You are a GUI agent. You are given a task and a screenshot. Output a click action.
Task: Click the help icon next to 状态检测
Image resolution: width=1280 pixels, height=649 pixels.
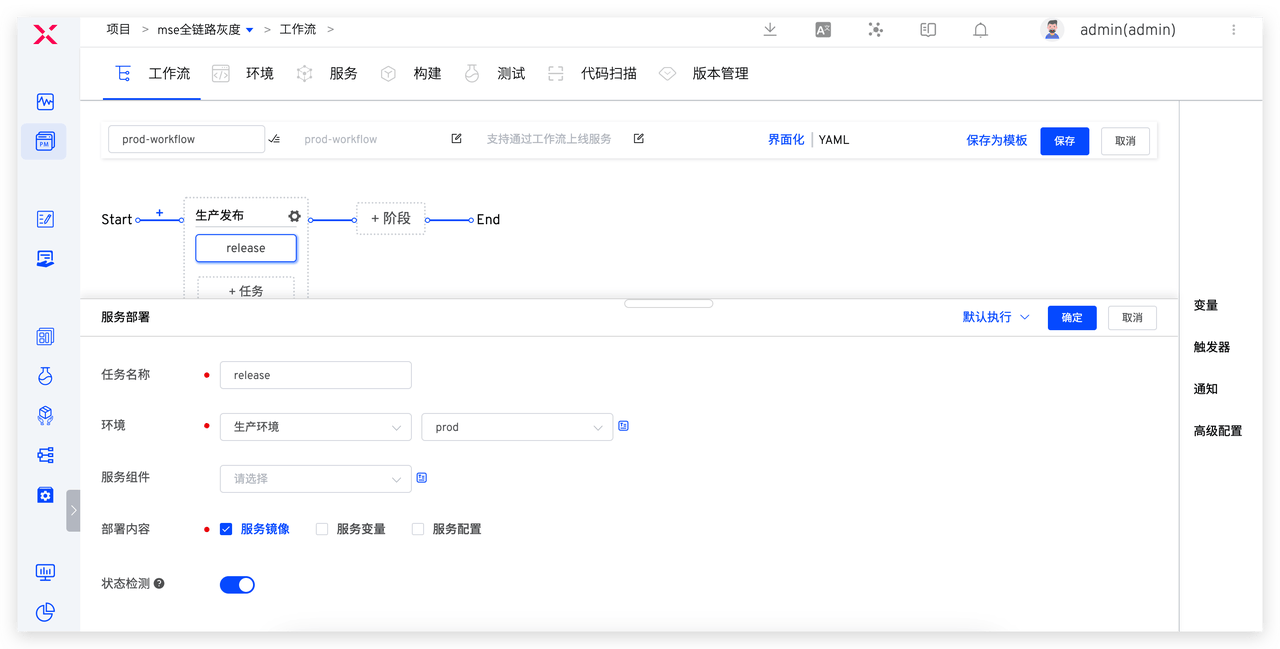(x=159, y=583)
